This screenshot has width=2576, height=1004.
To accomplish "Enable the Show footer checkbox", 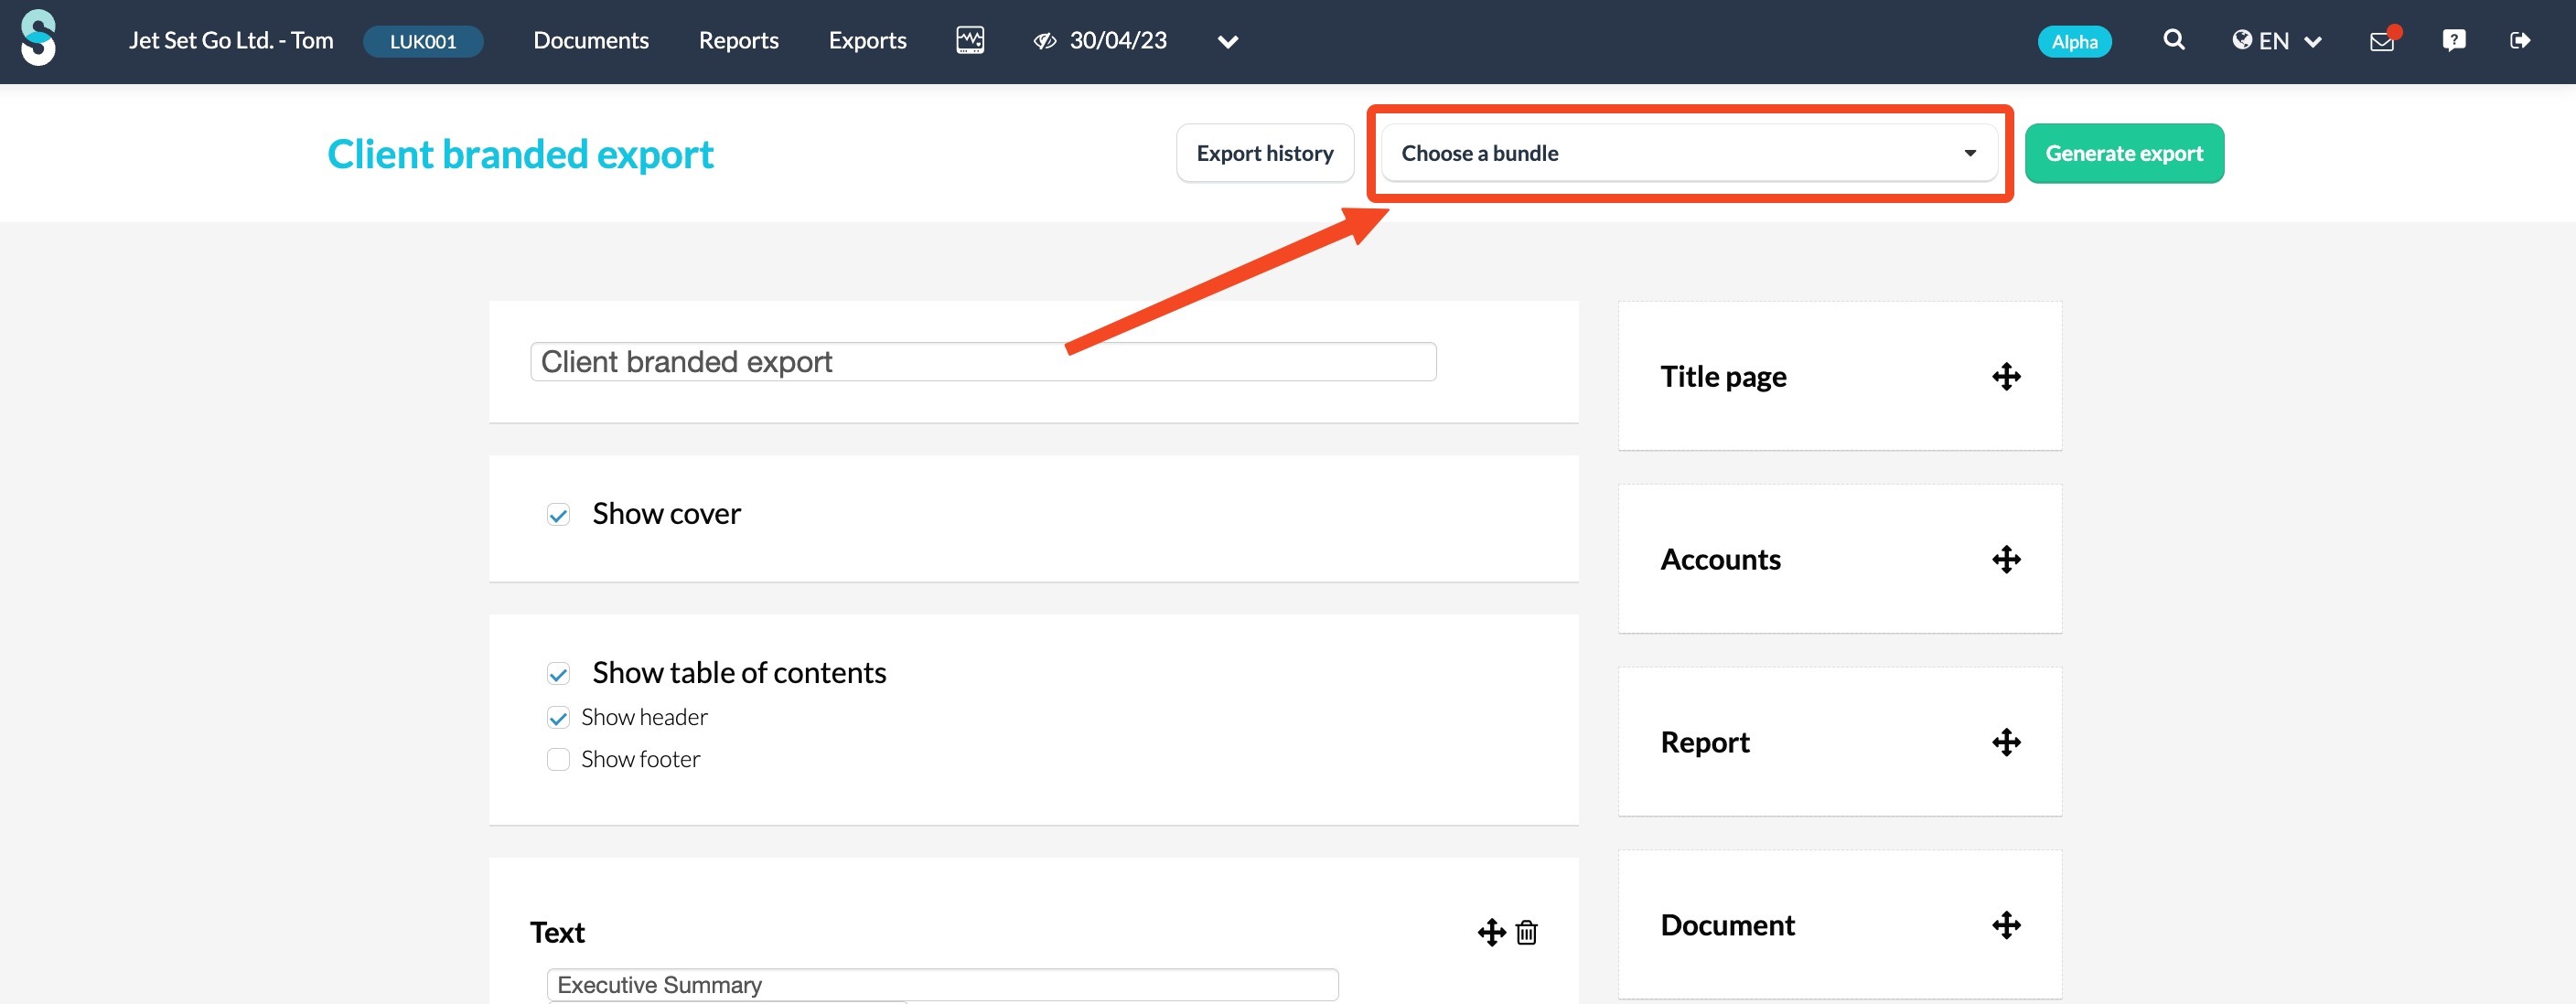I will click(x=558, y=760).
